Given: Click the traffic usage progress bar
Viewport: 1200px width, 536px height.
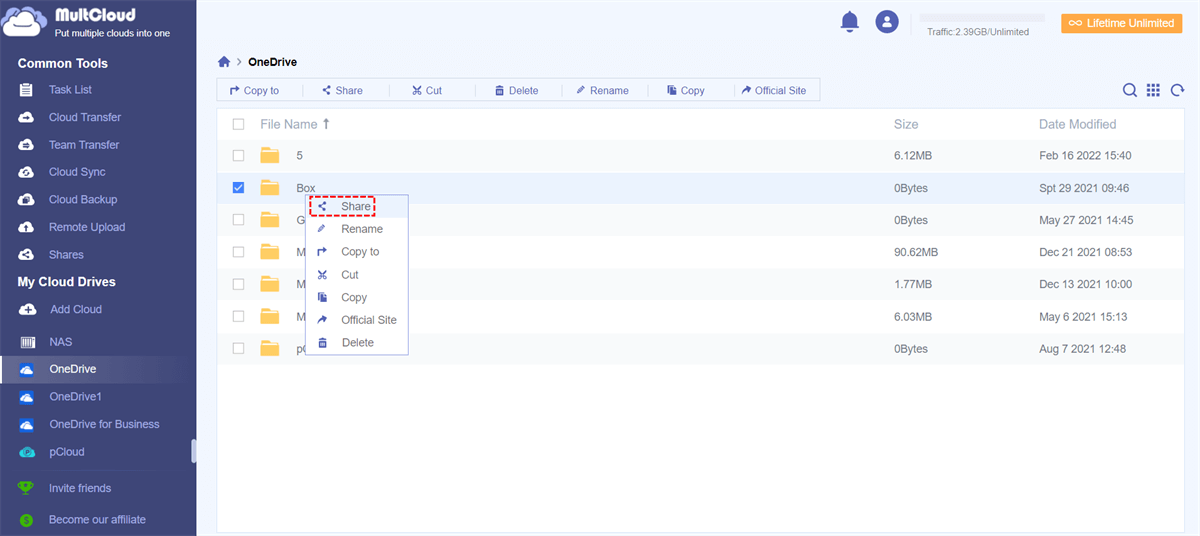Looking at the screenshot, I should point(982,18).
